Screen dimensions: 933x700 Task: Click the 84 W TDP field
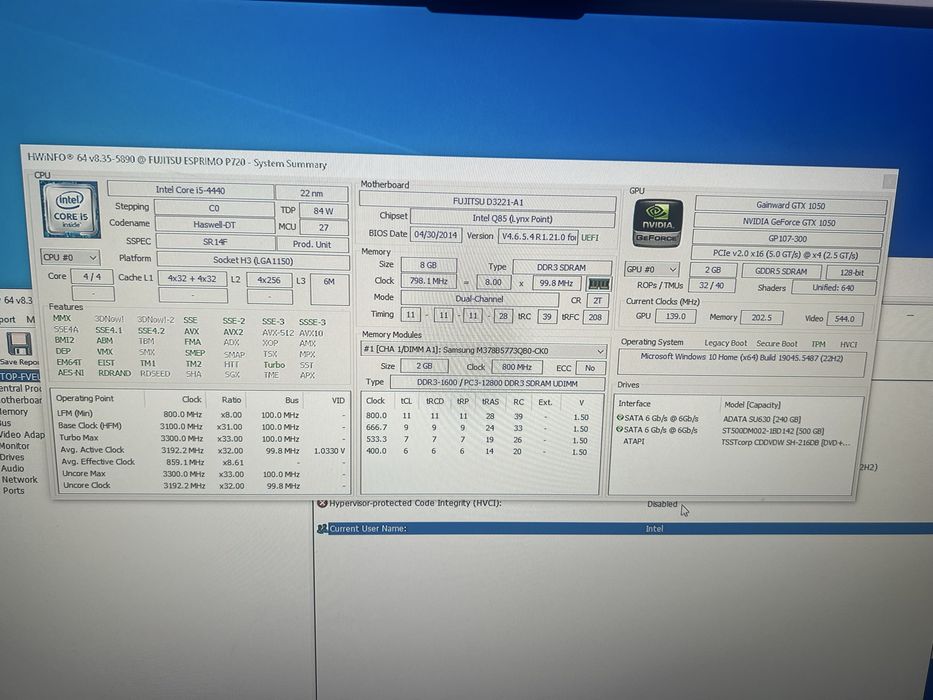[x=323, y=211]
